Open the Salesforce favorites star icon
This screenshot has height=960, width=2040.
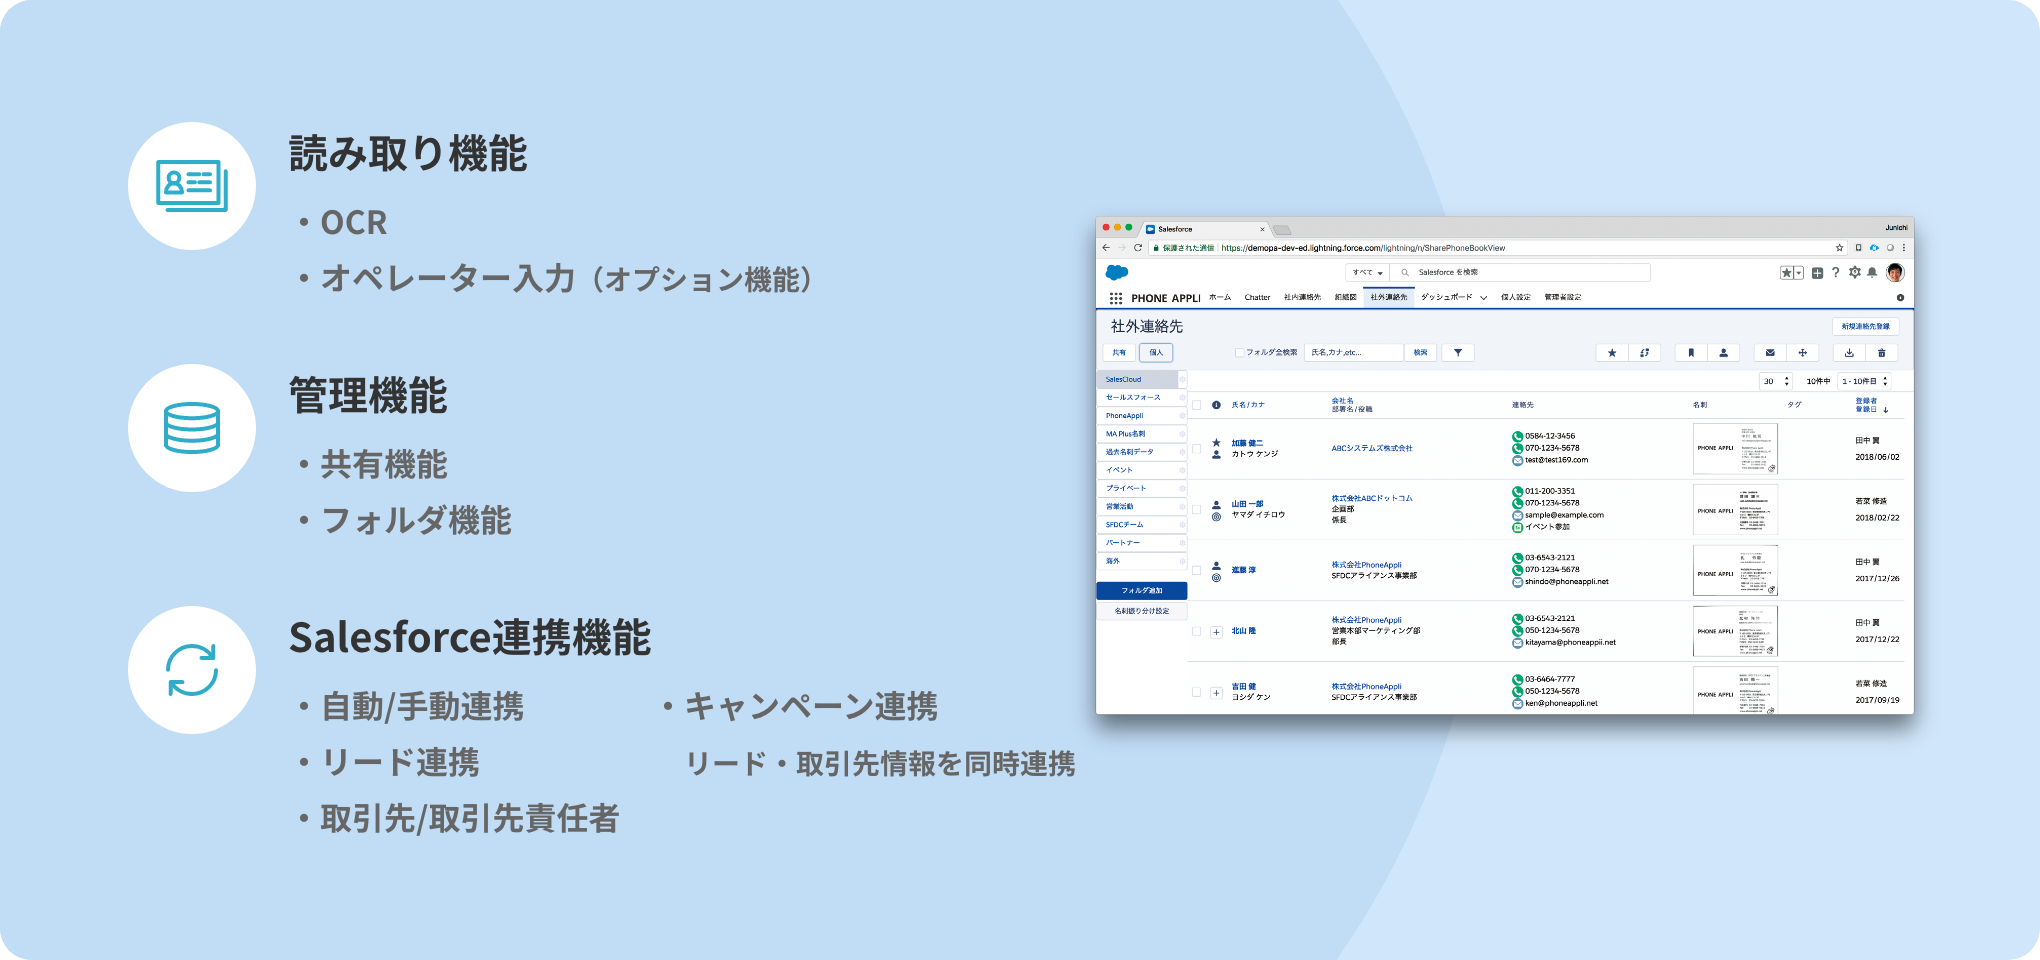1786,273
